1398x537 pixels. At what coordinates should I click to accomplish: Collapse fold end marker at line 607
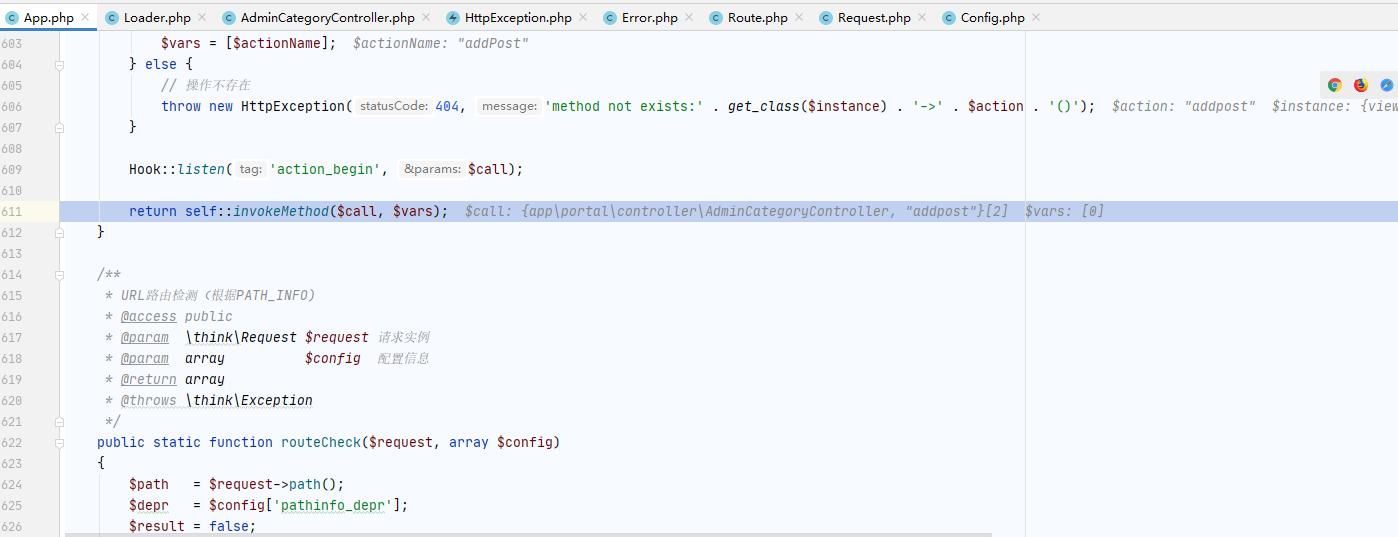(59, 127)
